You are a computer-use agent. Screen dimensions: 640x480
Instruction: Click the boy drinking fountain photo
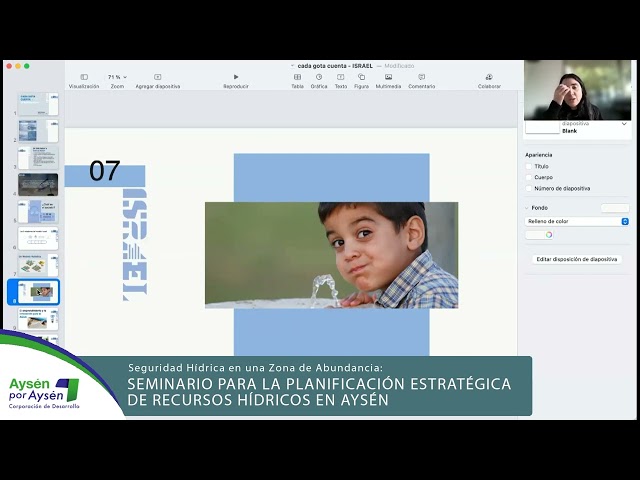331,255
